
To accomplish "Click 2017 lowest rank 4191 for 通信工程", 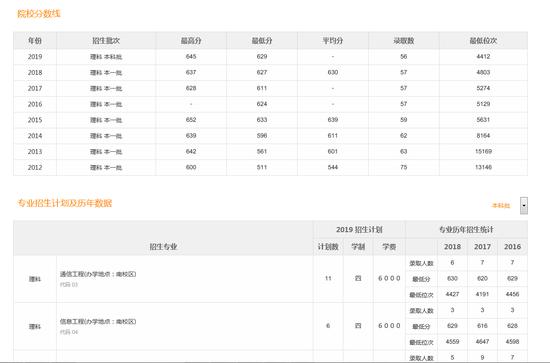I will [x=482, y=294].
